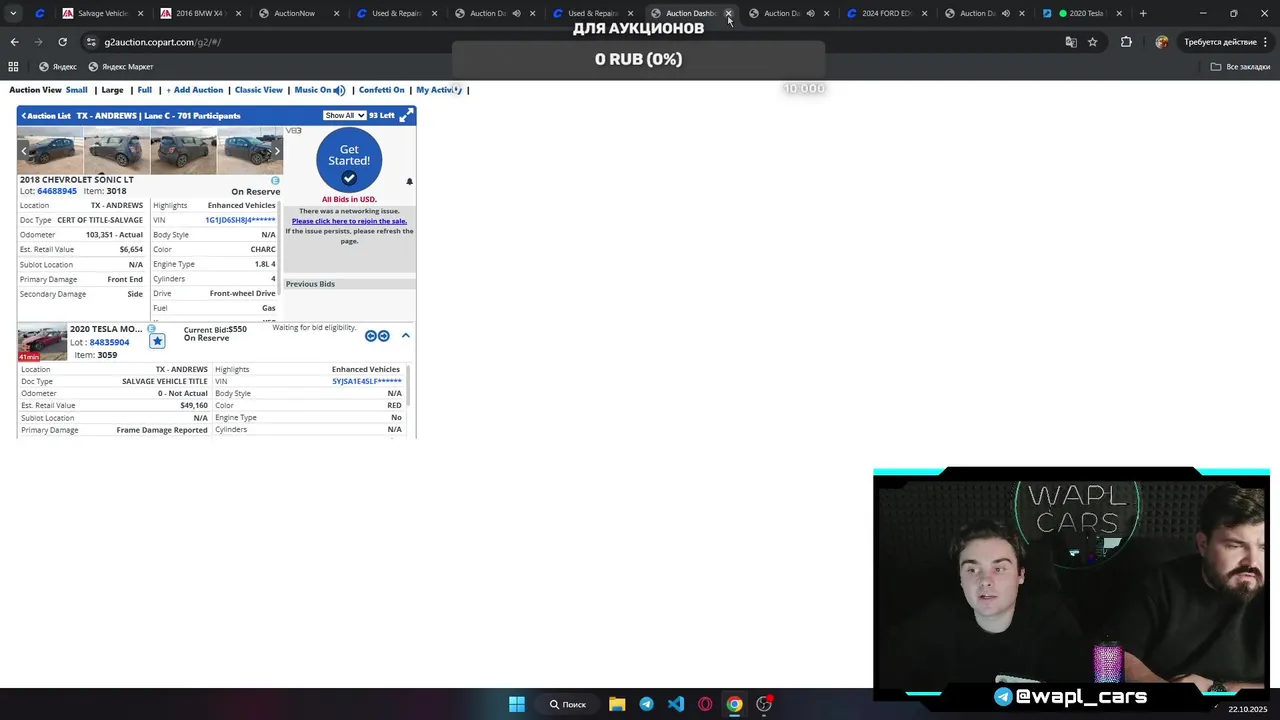The width and height of the screenshot is (1280, 720).
Task: Open the Chrome apps grid
Action: pos(13,67)
